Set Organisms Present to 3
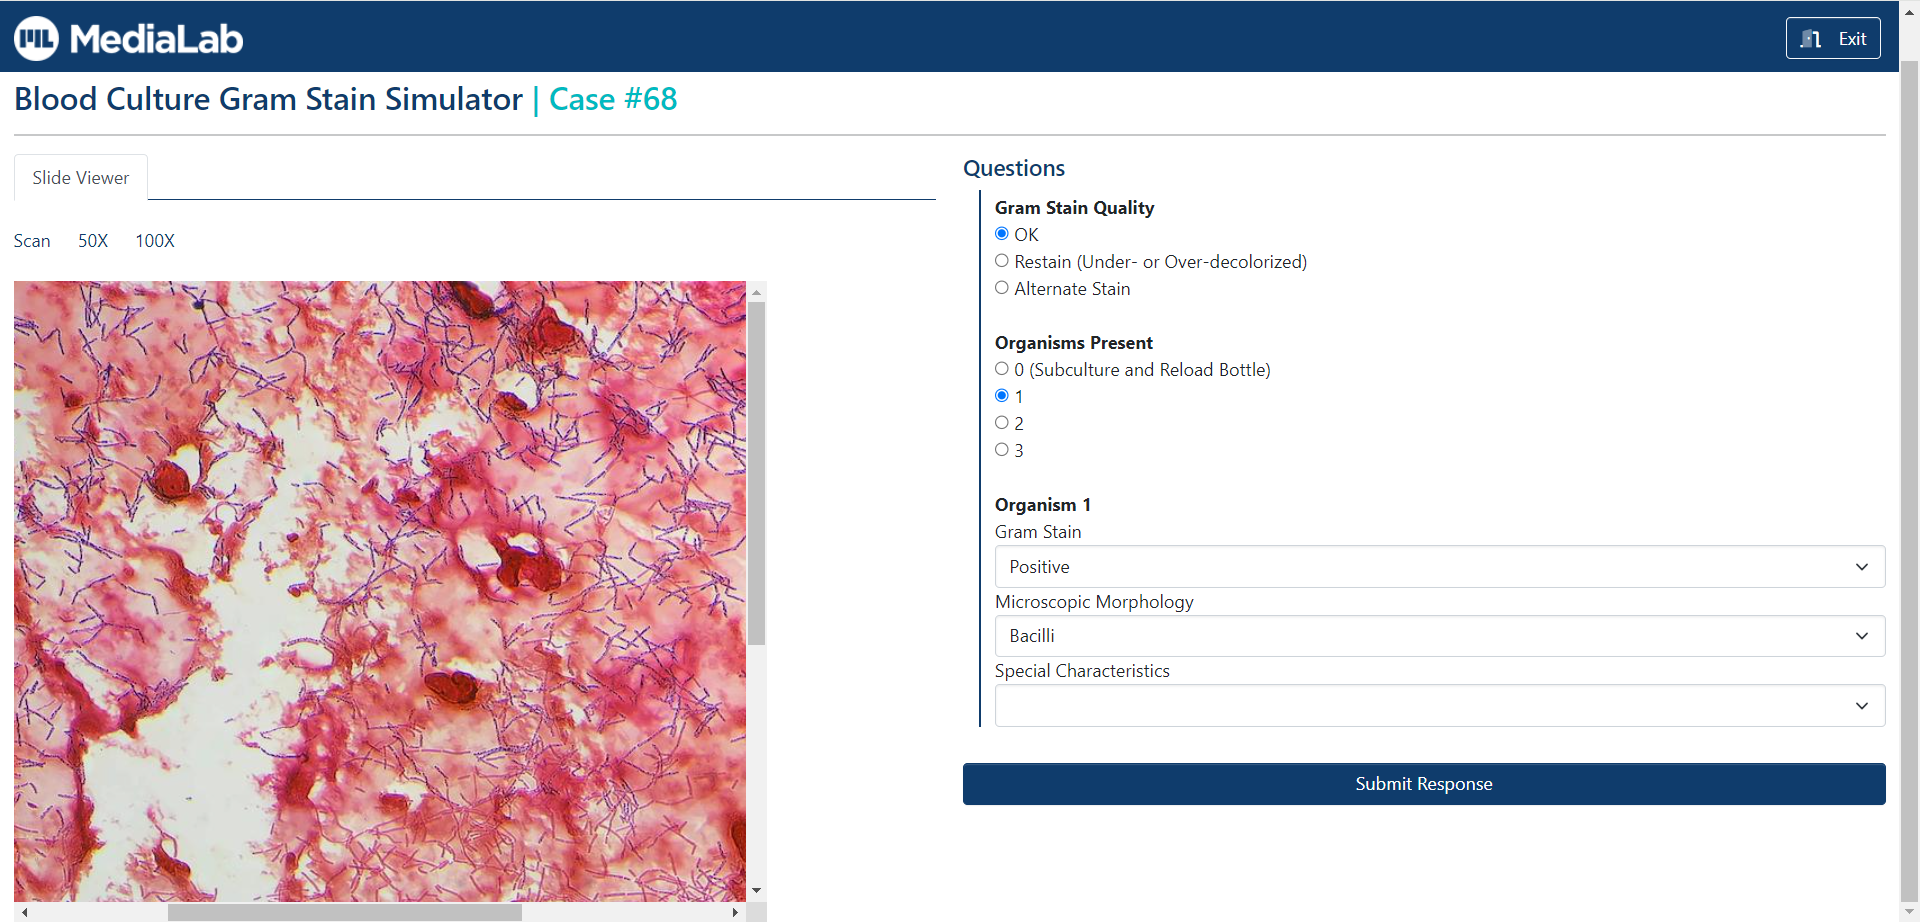The width and height of the screenshot is (1920, 922). pyautogui.click(x=1002, y=449)
